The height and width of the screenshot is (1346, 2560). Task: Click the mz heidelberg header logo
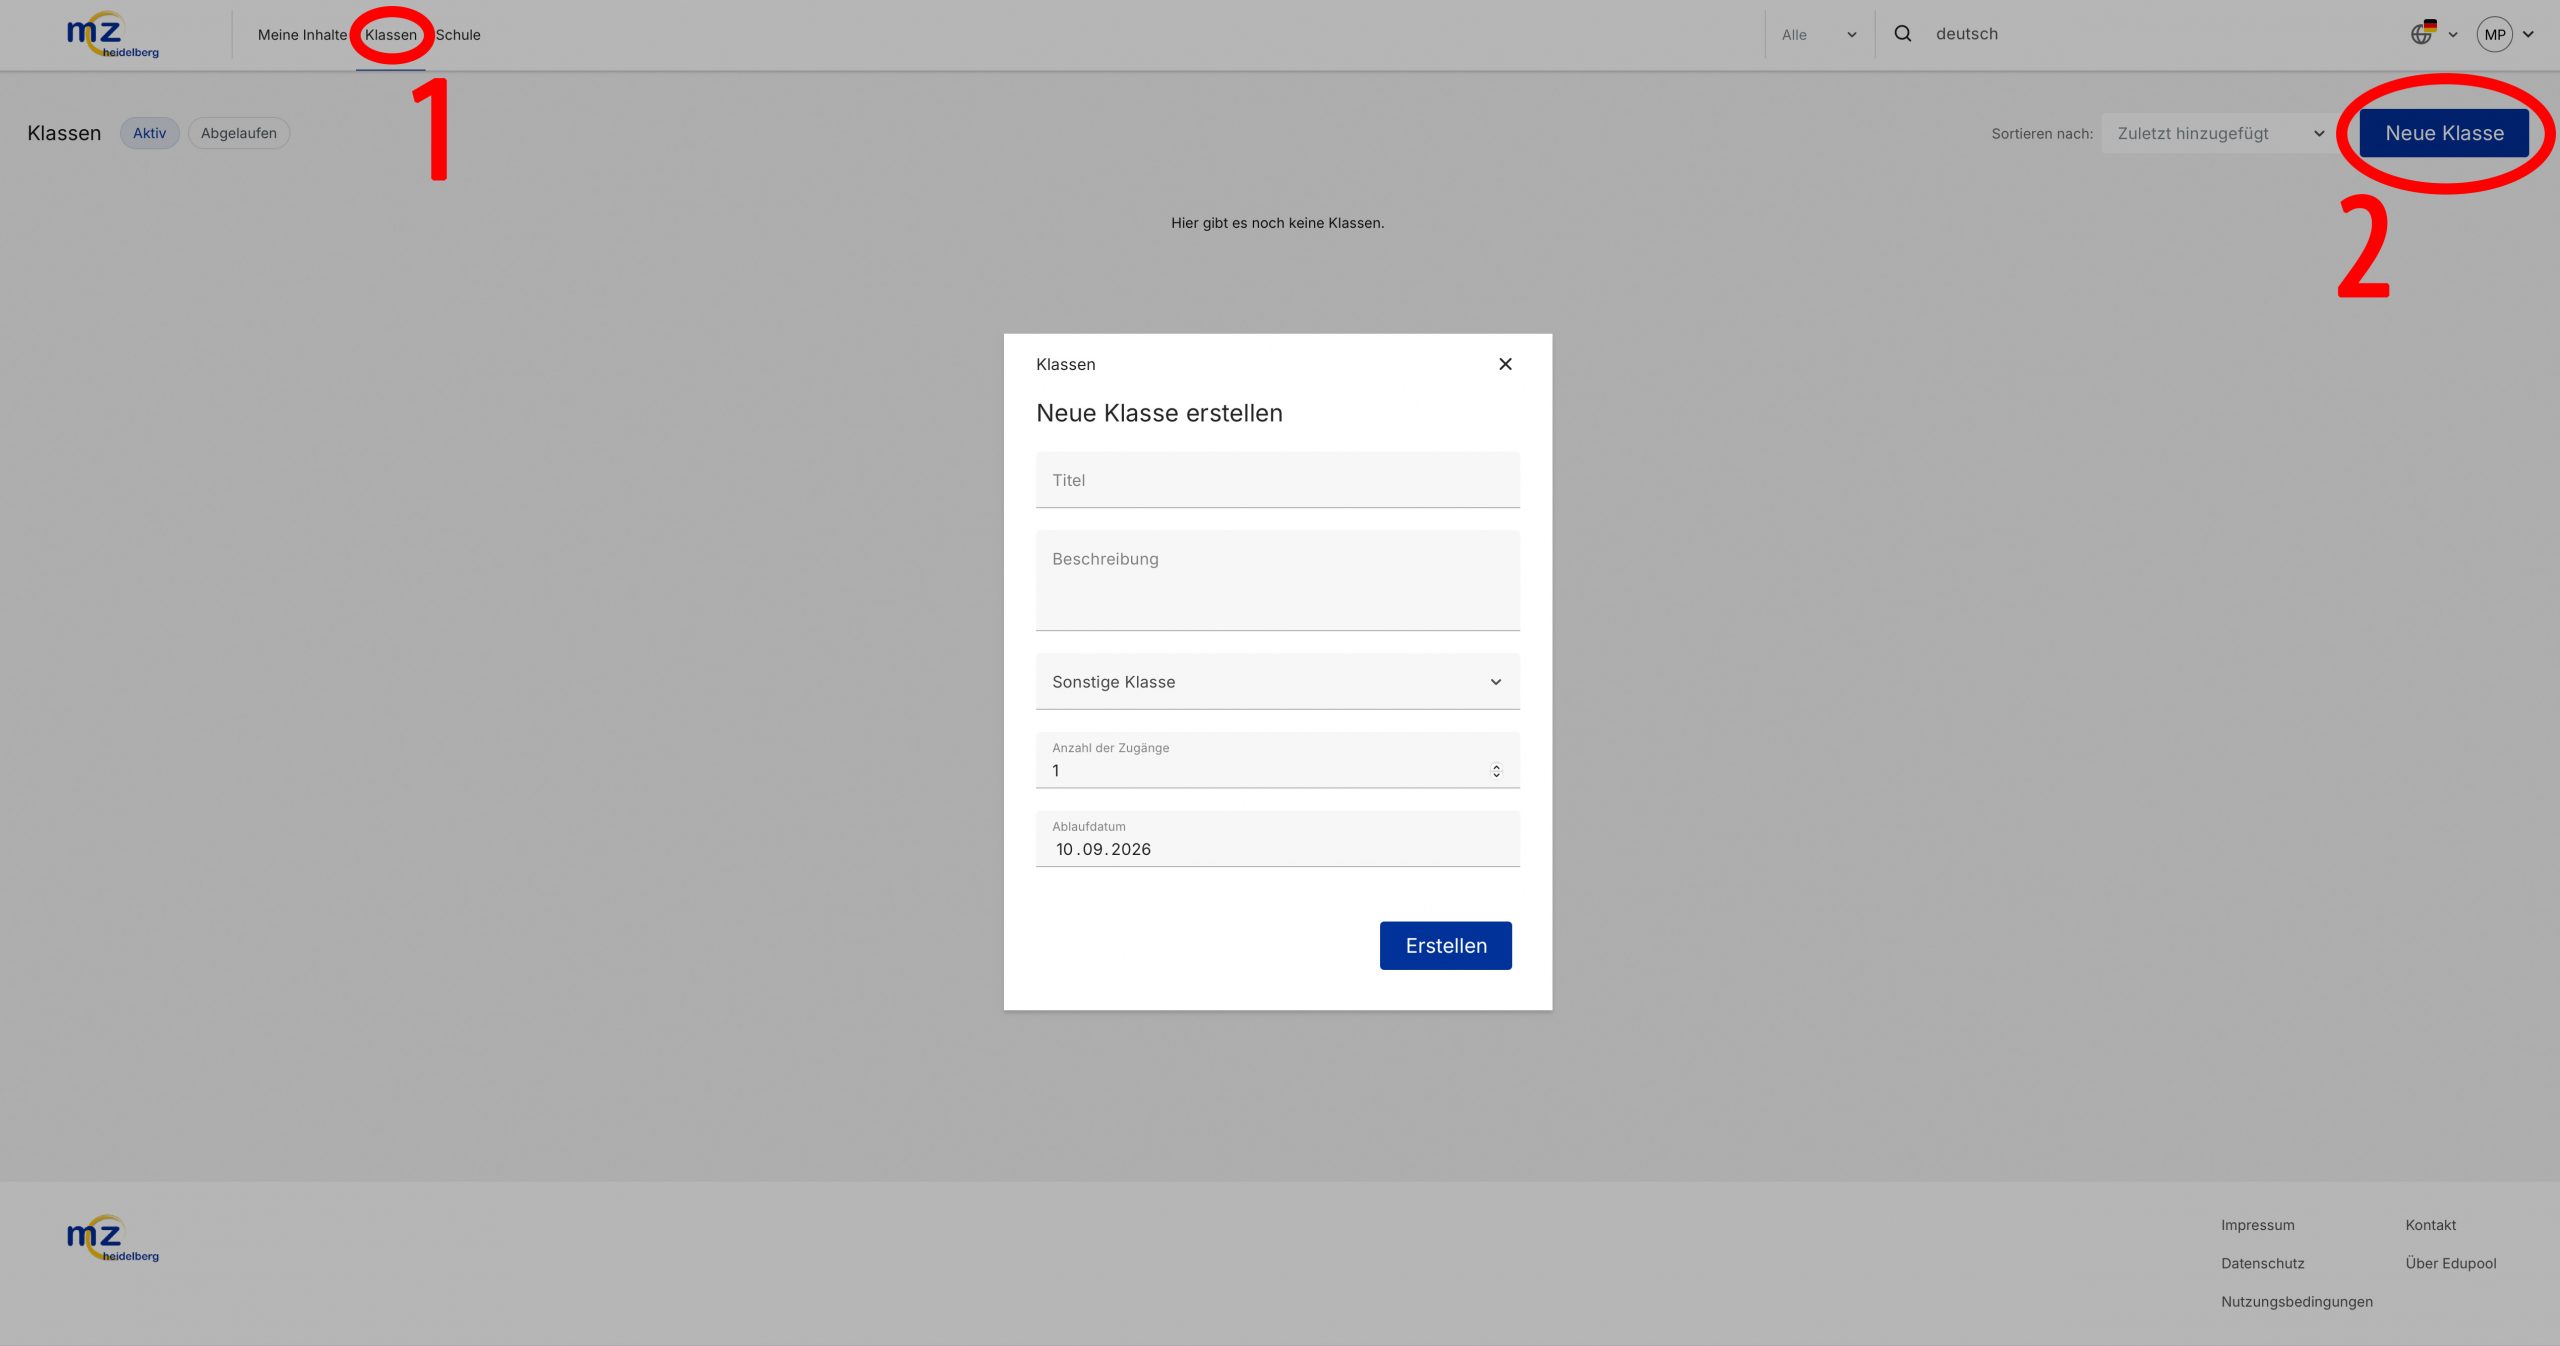112,35
